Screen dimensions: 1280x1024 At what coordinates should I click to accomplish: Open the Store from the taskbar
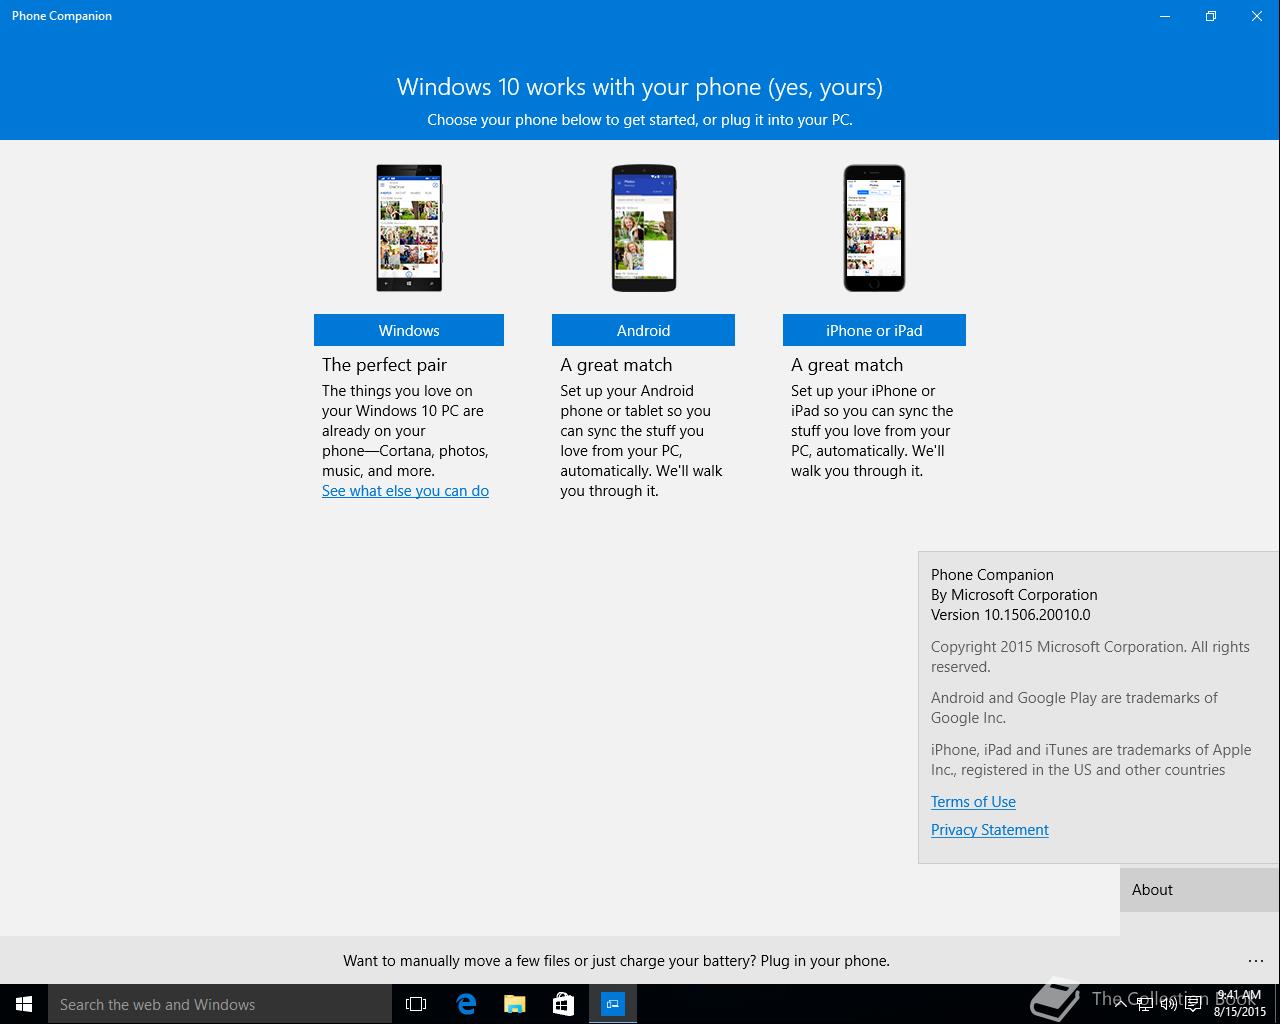point(563,1004)
